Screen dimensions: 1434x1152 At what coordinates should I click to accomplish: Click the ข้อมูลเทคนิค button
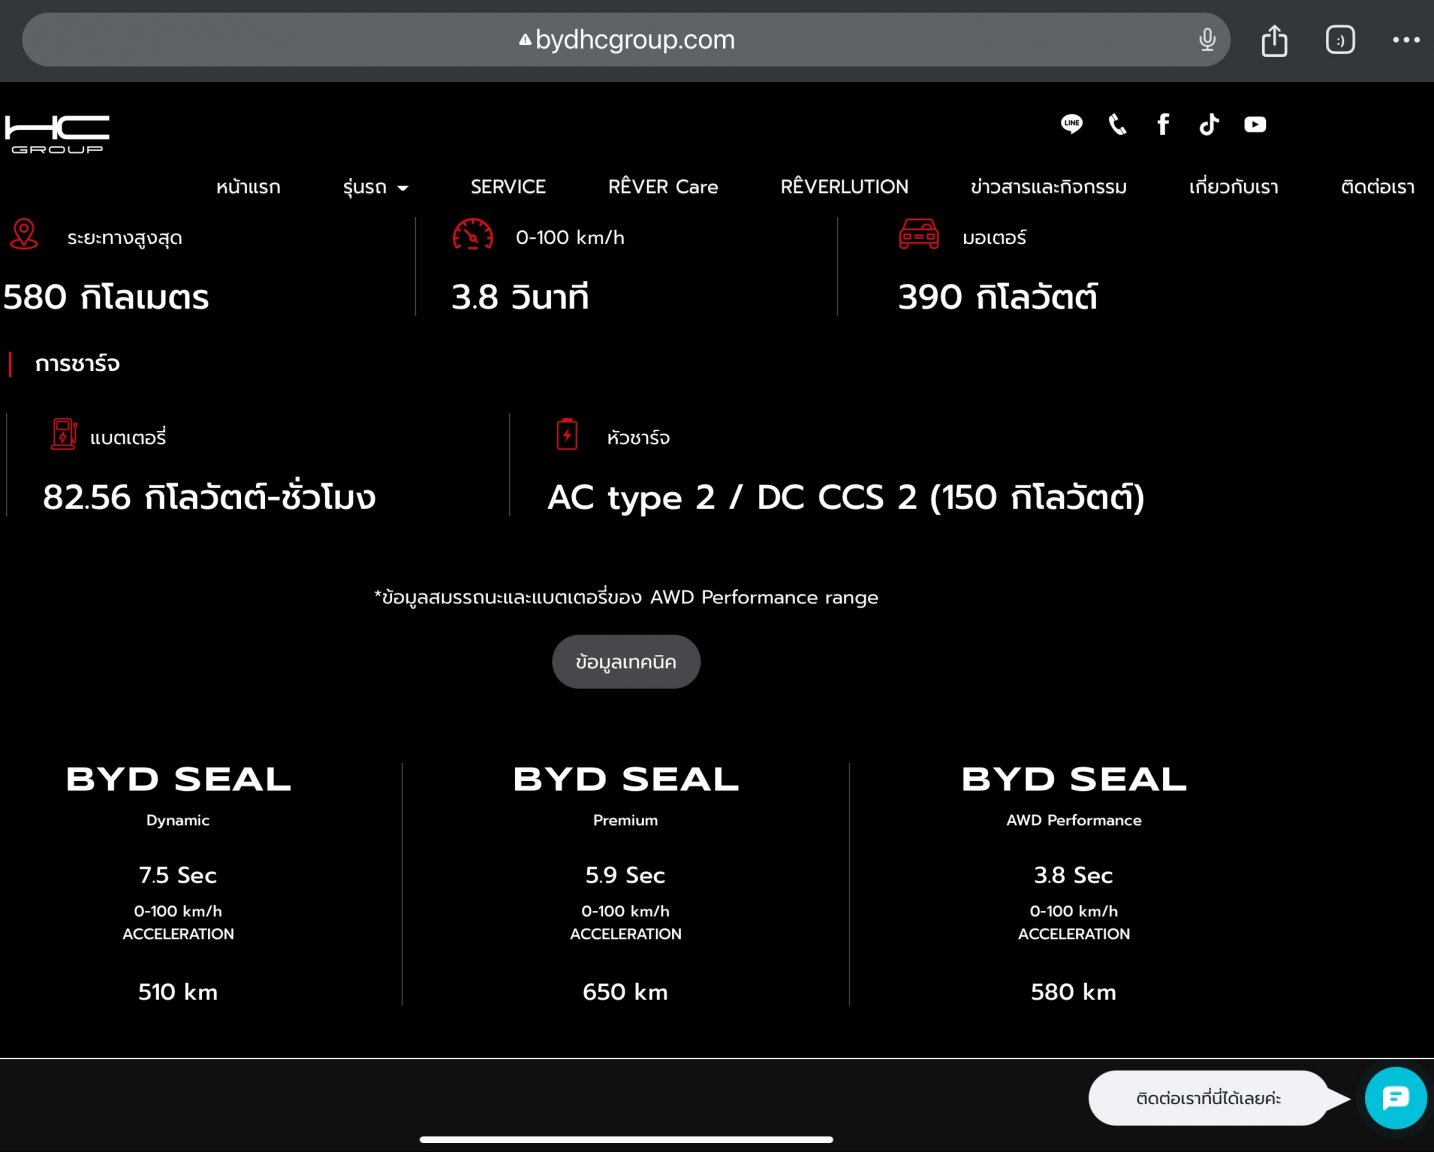(x=626, y=662)
